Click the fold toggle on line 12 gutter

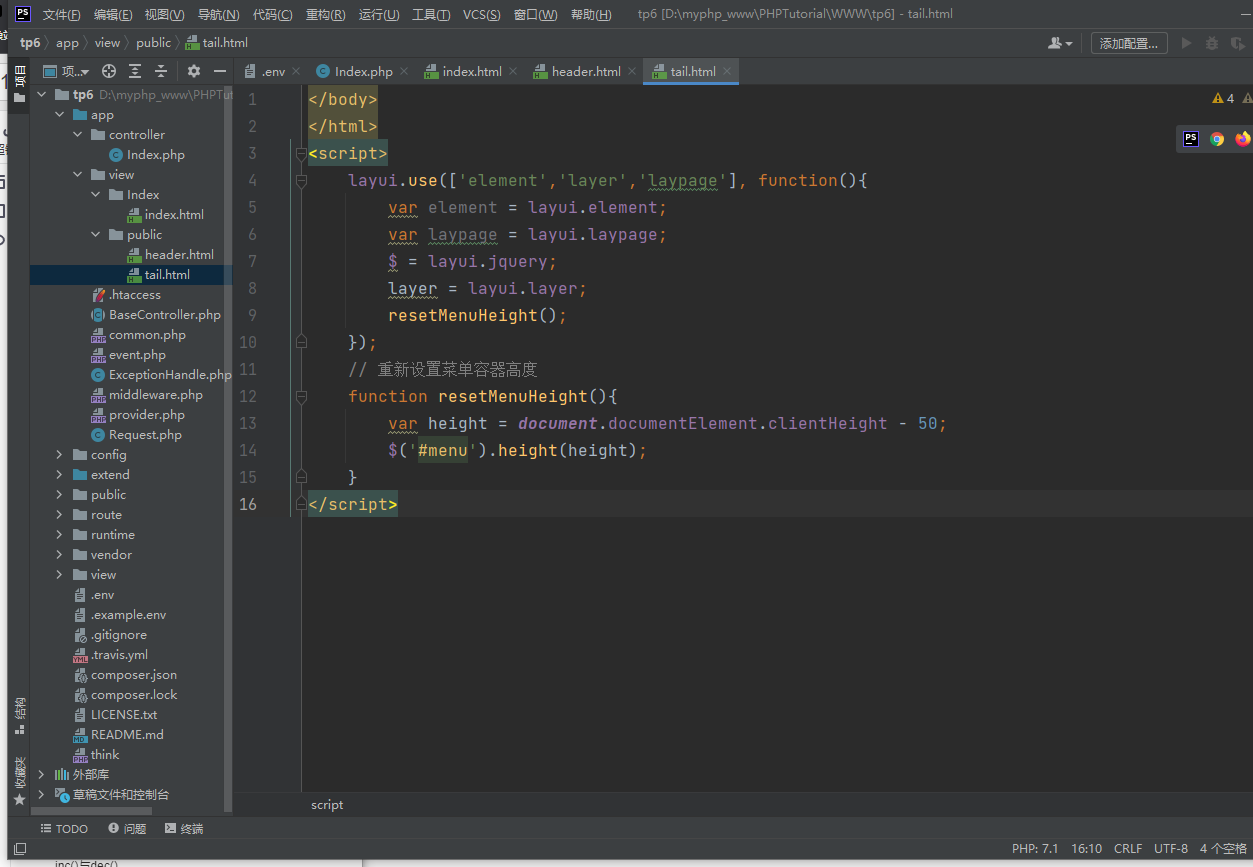click(x=301, y=397)
